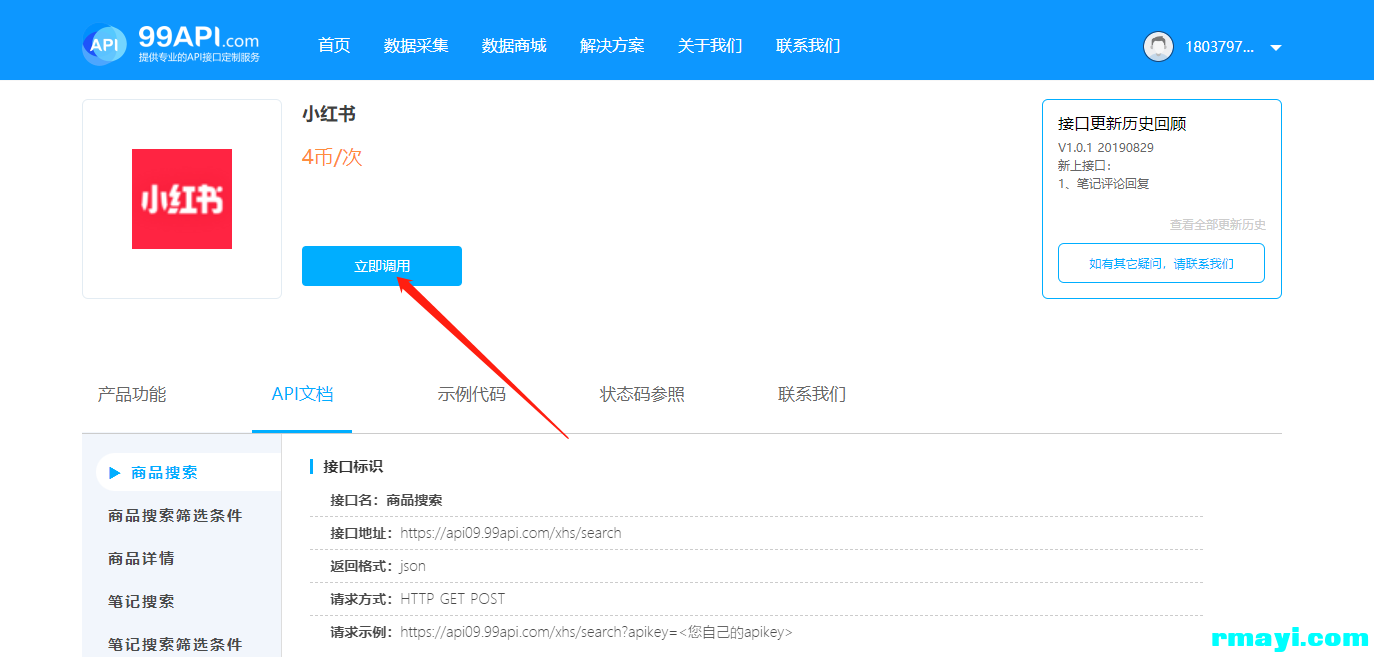
Task: Switch to the 示例代码 tab
Action: coord(472,394)
